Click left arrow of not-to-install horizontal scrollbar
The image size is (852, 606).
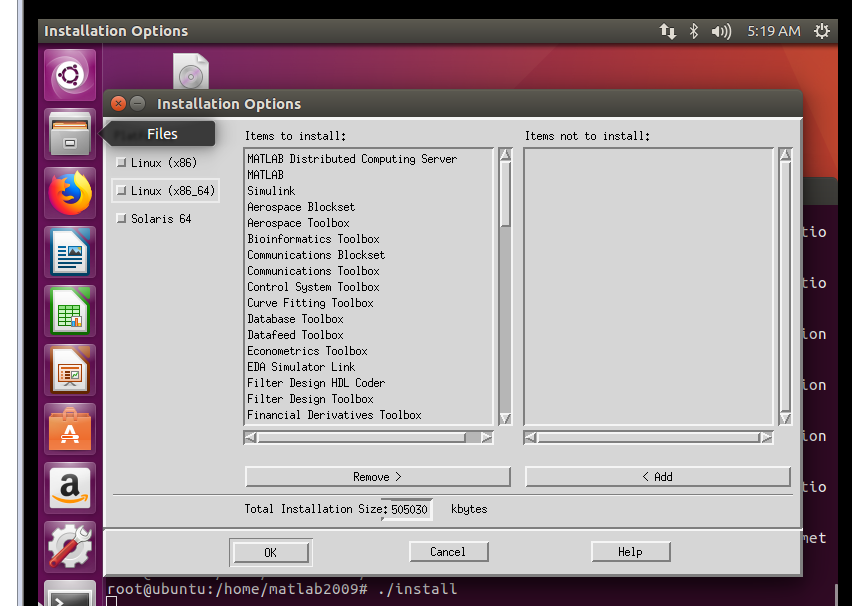[x=530, y=438]
